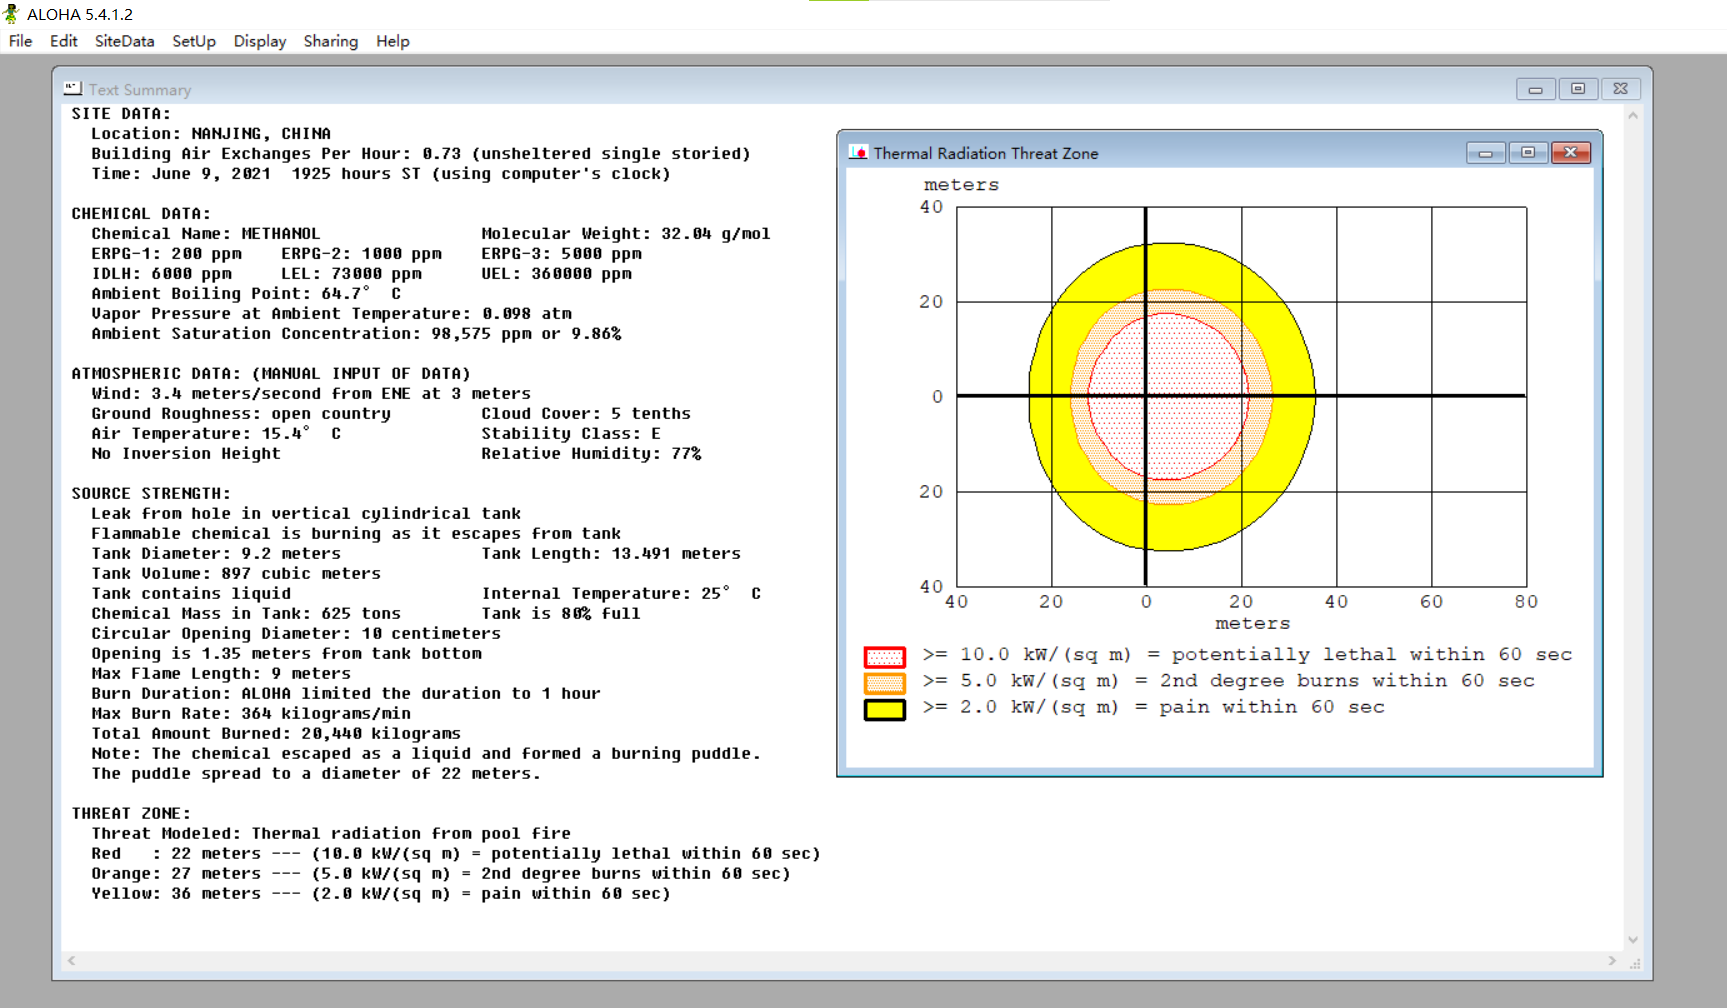Viewport: 1727px width, 1008px height.
Task: Click the Red 22 meters threat line
Action: click(x=456, y=854)
